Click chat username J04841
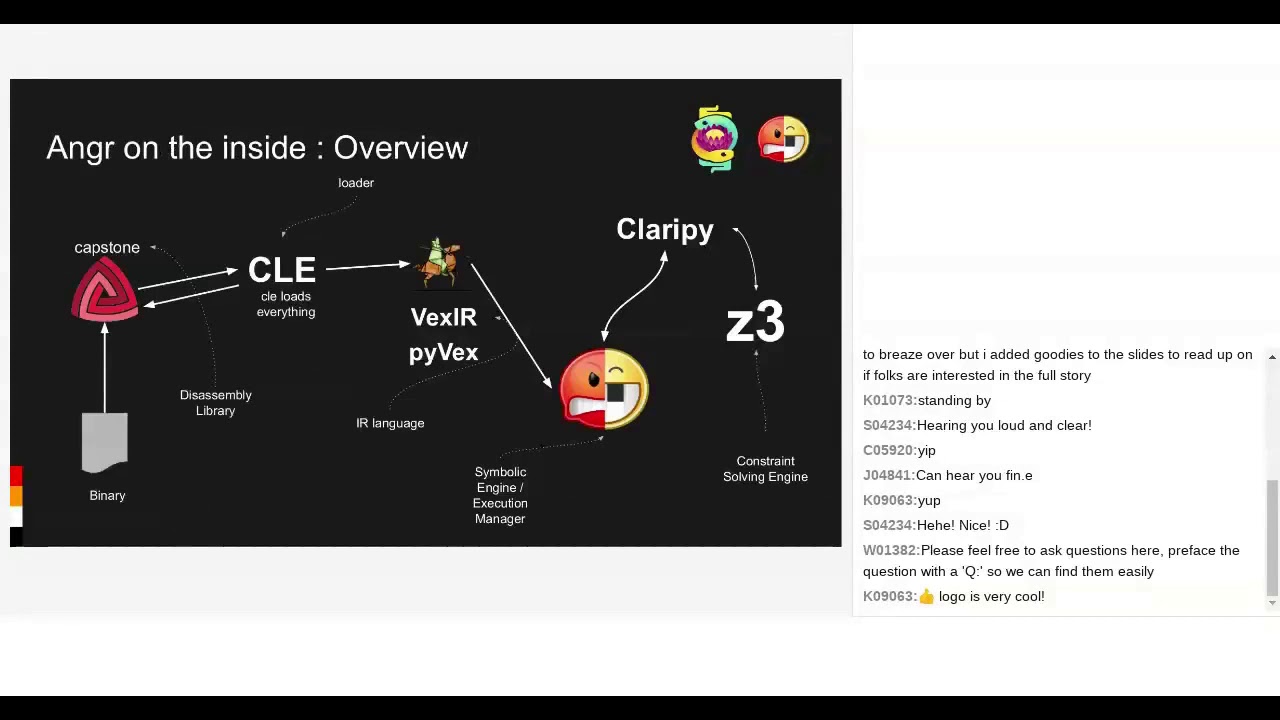Image resolution: width=1280 pixels, height=720 pixels. pyautogui.click(x=889, y=475)
